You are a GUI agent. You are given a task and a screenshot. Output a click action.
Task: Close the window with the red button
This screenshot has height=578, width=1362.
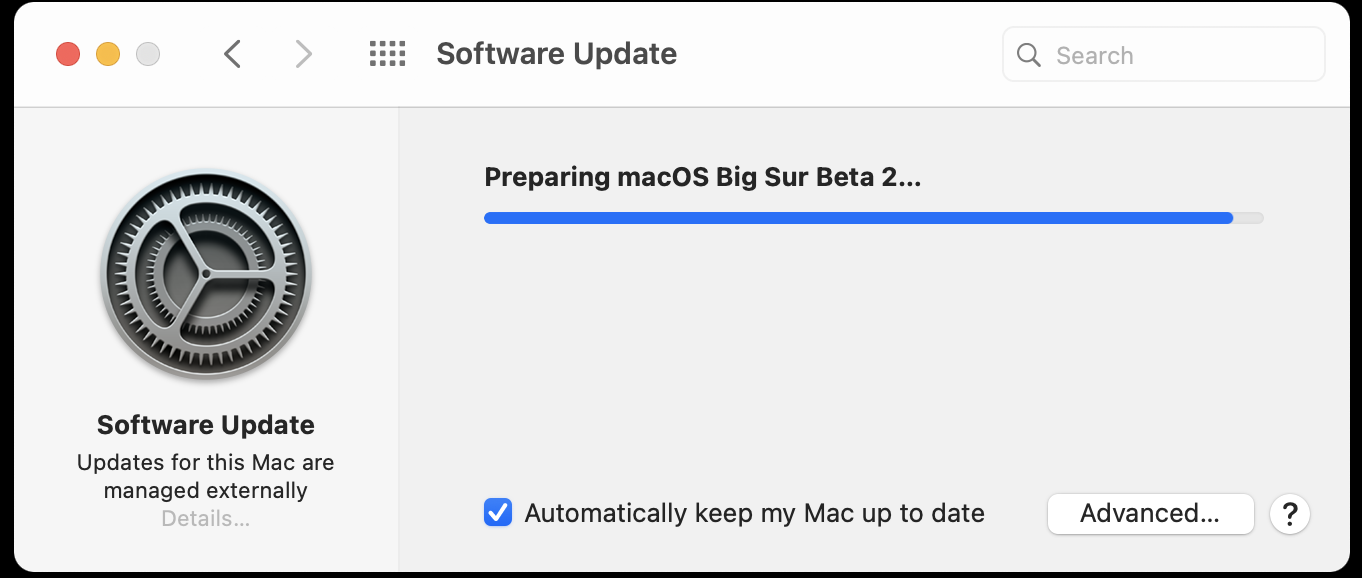point(68,54)
